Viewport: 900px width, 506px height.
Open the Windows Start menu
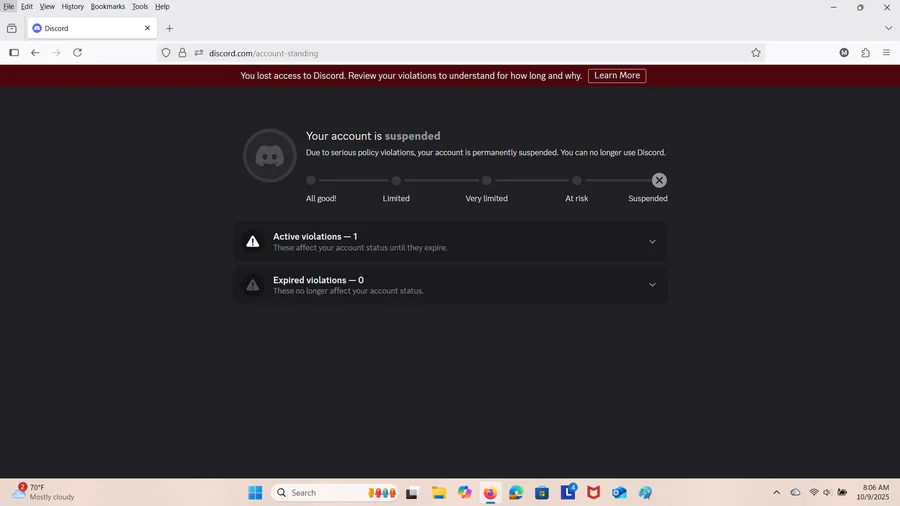click(x=255, y=493)
